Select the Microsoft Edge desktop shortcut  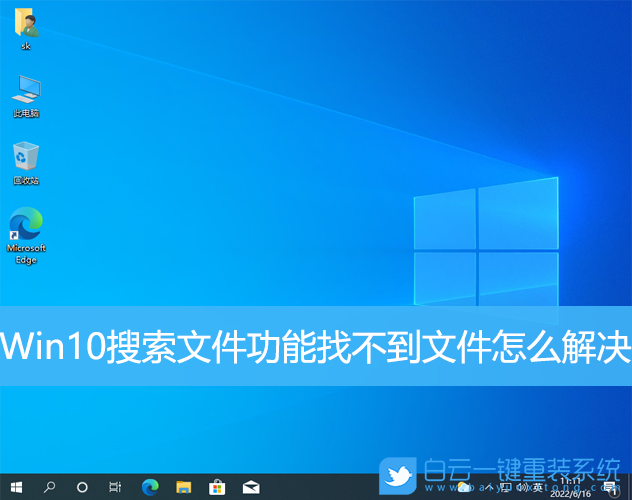(x=26, y=236)
